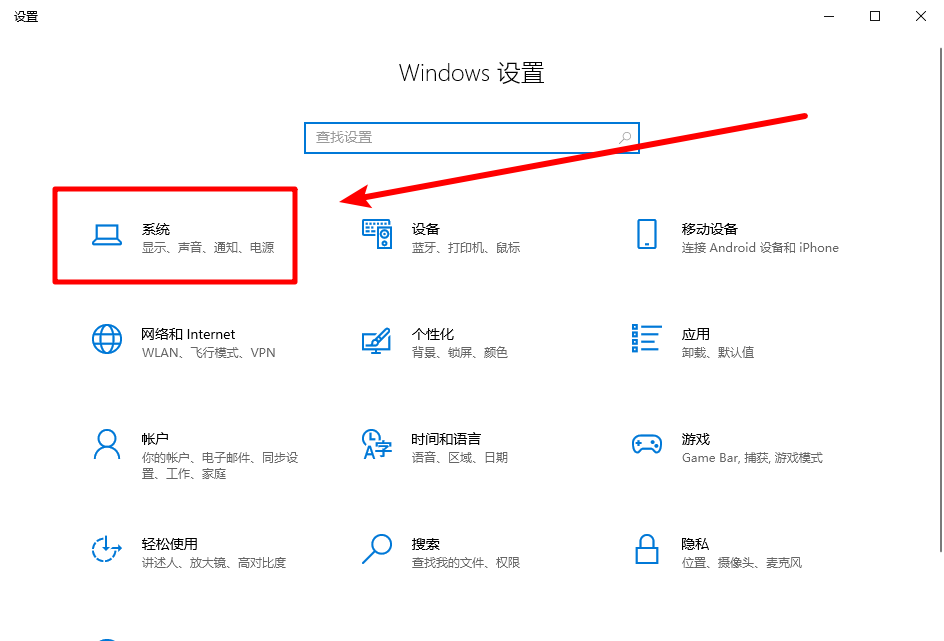The height and width of the screenshot is (641, 944).
Task: Click WLAN、飞行模式、VPN description
Action: tap(208, 353)
